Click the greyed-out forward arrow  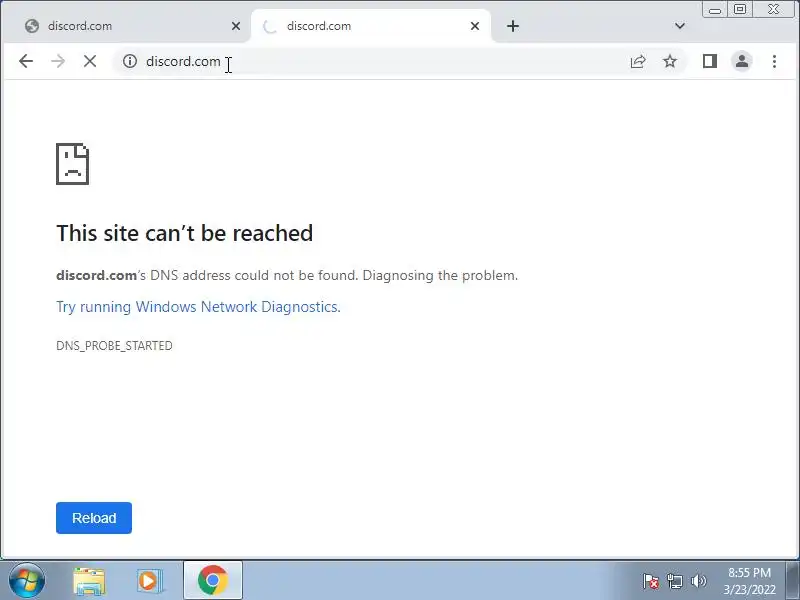pyautogui.click(x=58, y=61)
